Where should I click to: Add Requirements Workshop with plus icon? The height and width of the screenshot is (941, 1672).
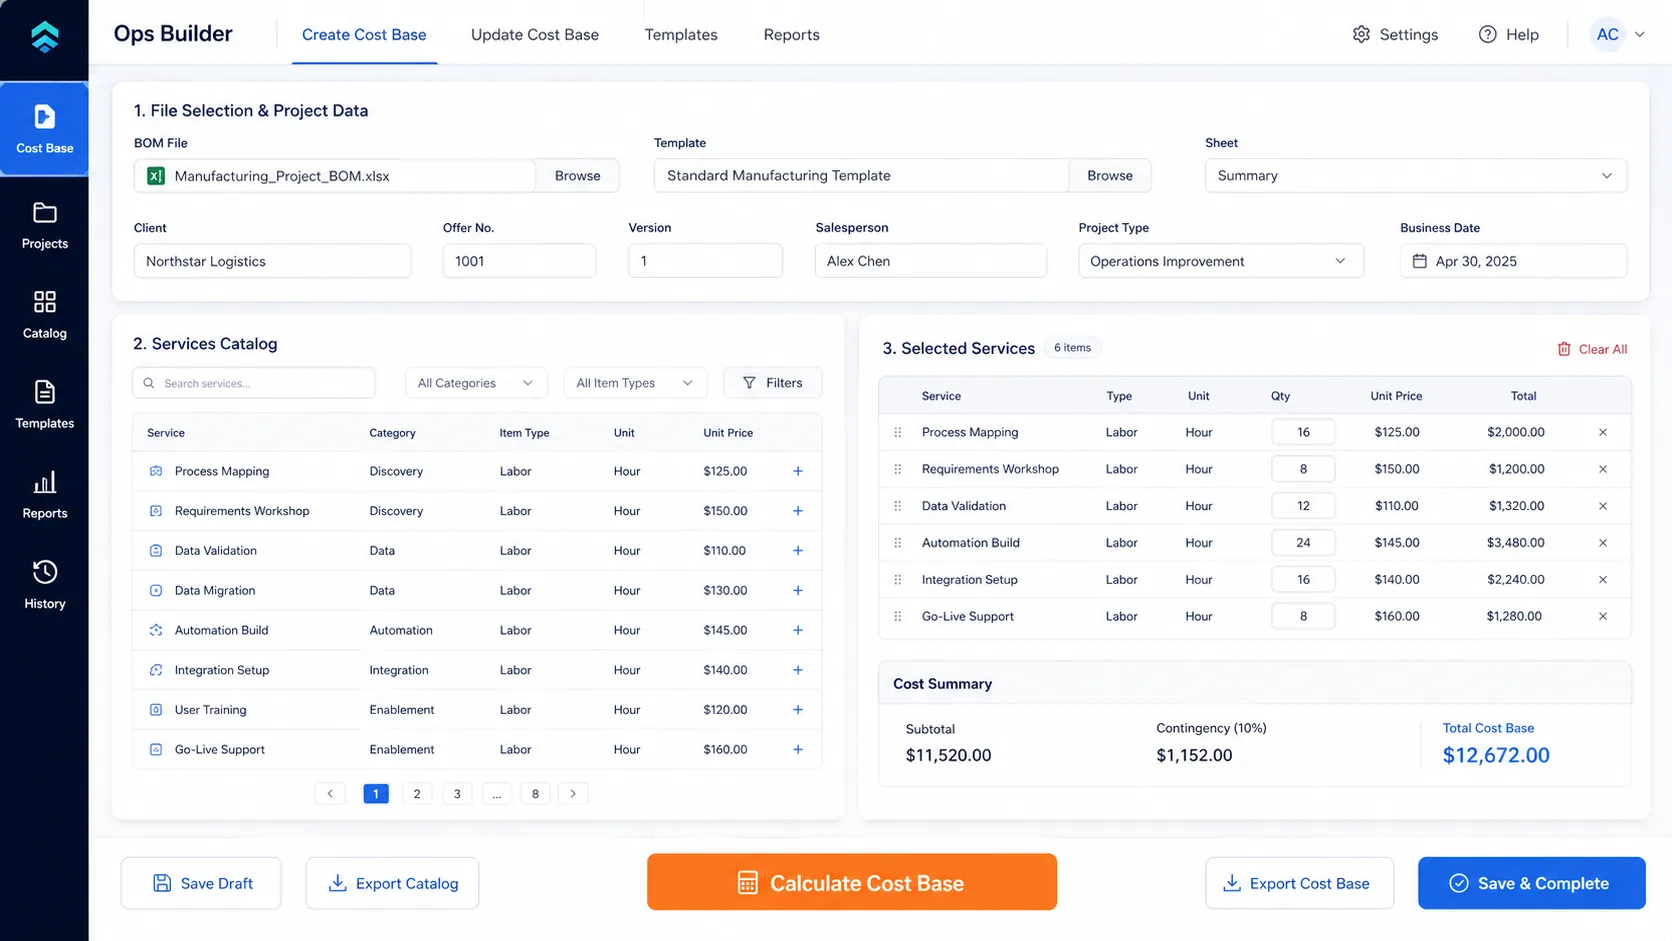pyautogui.click(x=798, y=511)
